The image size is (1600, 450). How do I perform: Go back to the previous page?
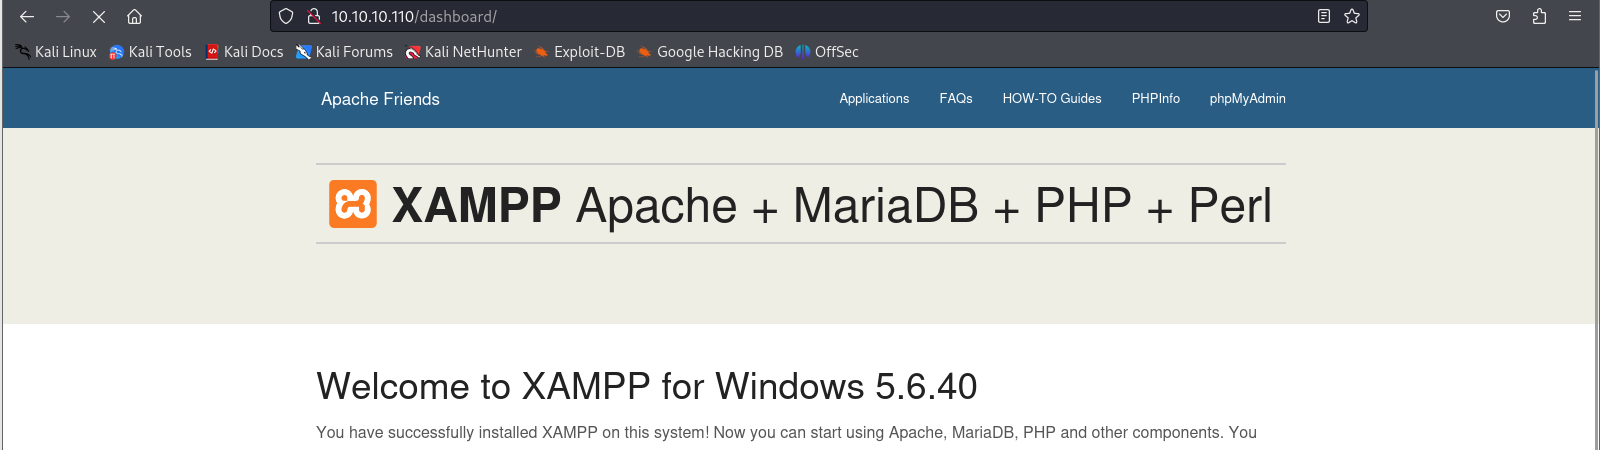tap(27, 16)
